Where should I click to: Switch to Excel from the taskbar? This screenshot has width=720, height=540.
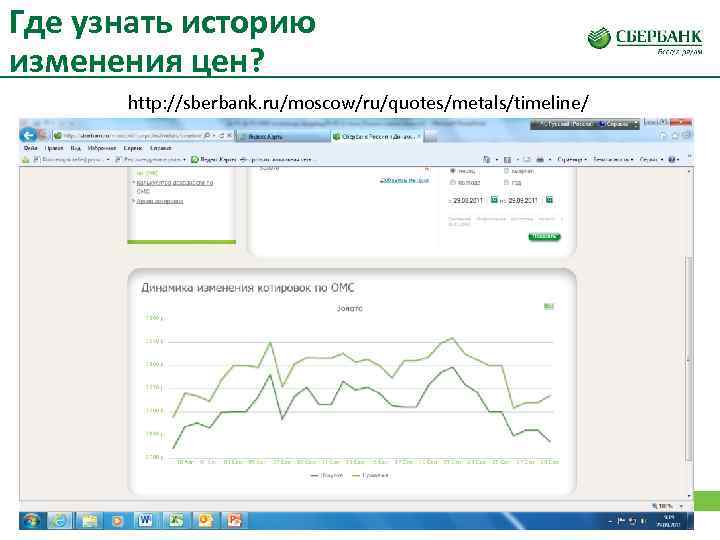pyautogui.click(x=175, y=521)
